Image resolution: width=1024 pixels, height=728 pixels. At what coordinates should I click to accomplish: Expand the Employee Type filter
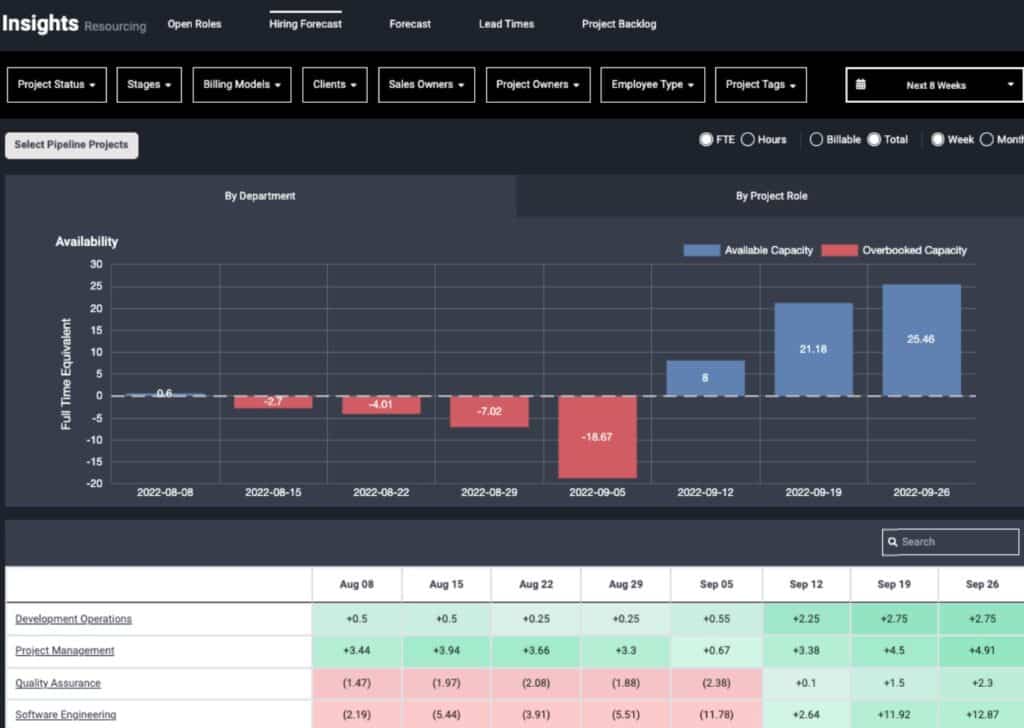click(x=653, y=85)
